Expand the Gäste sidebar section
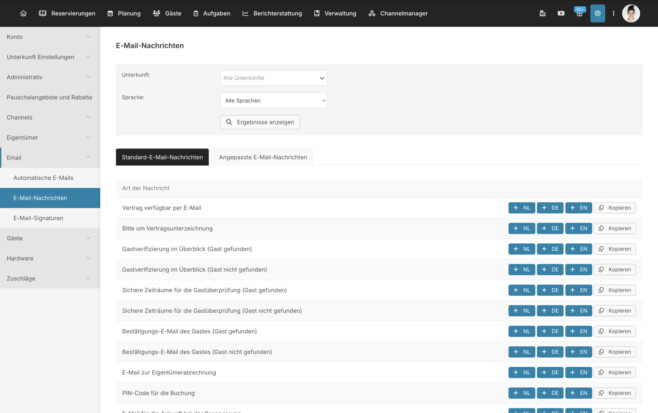This screenshot has height=413, width=658. coord(50,238)
